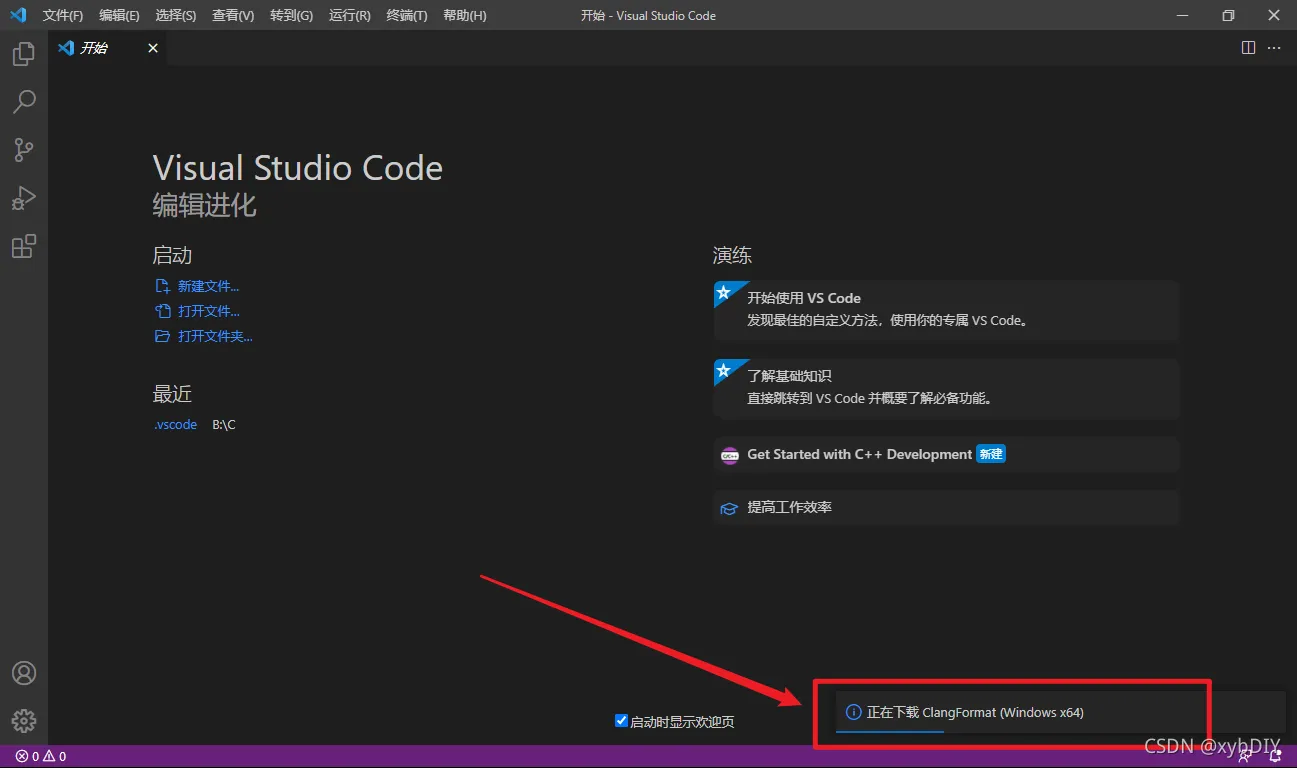This screenshot has height=768, width=1297.
Task: Open the Source Control view
Action: (24, 150)
